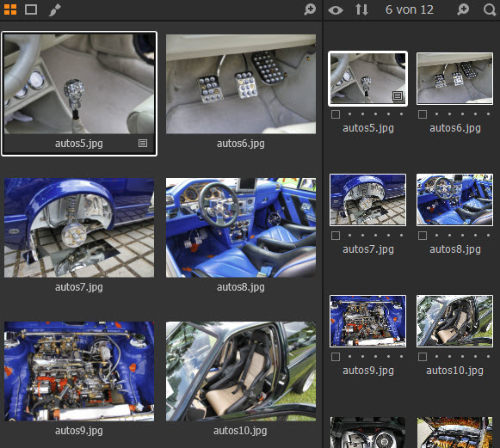Click the autos8.jpg label in right panel
This screenshot has width=500, height=448.
[x=455, y=250]
